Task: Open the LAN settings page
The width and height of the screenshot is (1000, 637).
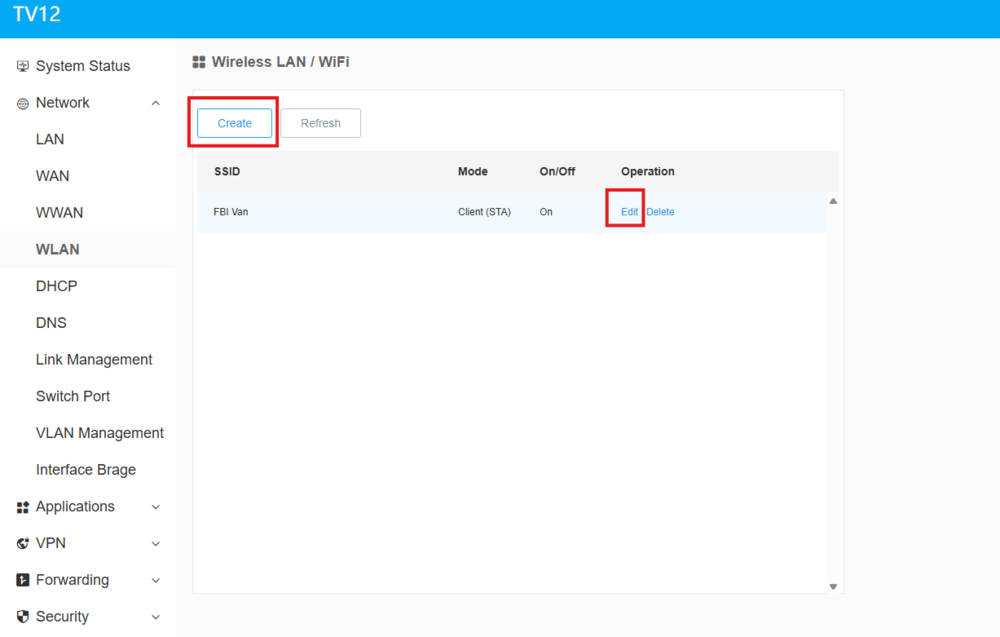Action: click(50, 139)
